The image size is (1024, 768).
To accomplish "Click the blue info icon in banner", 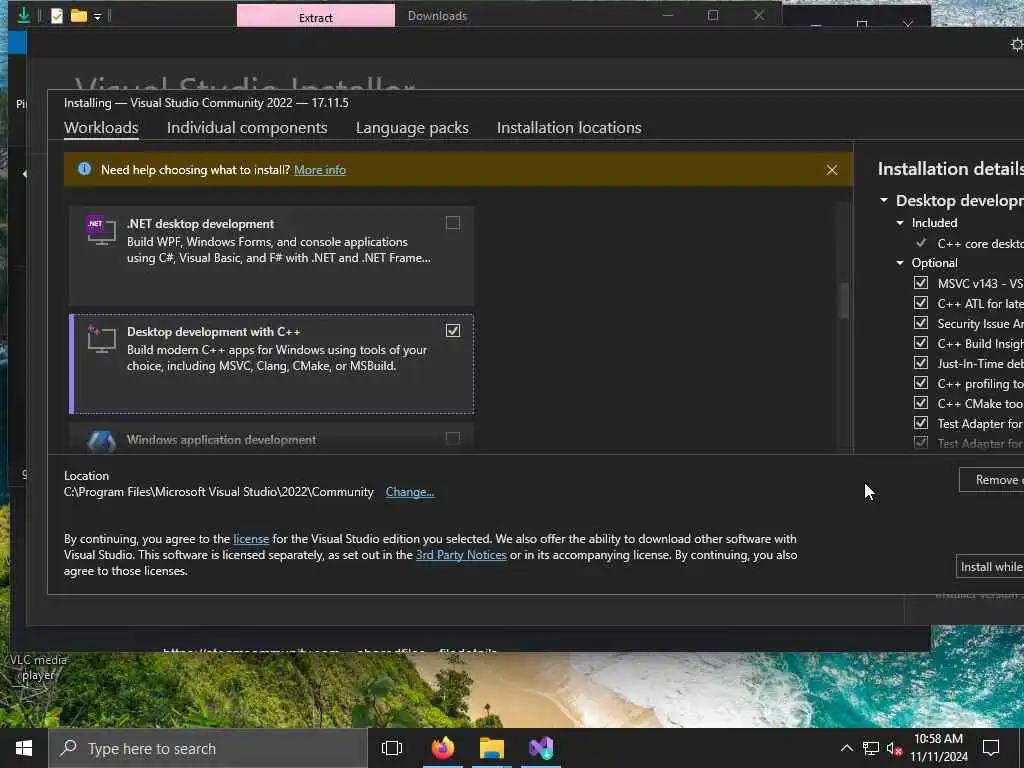I will click(x=84, y=169).
